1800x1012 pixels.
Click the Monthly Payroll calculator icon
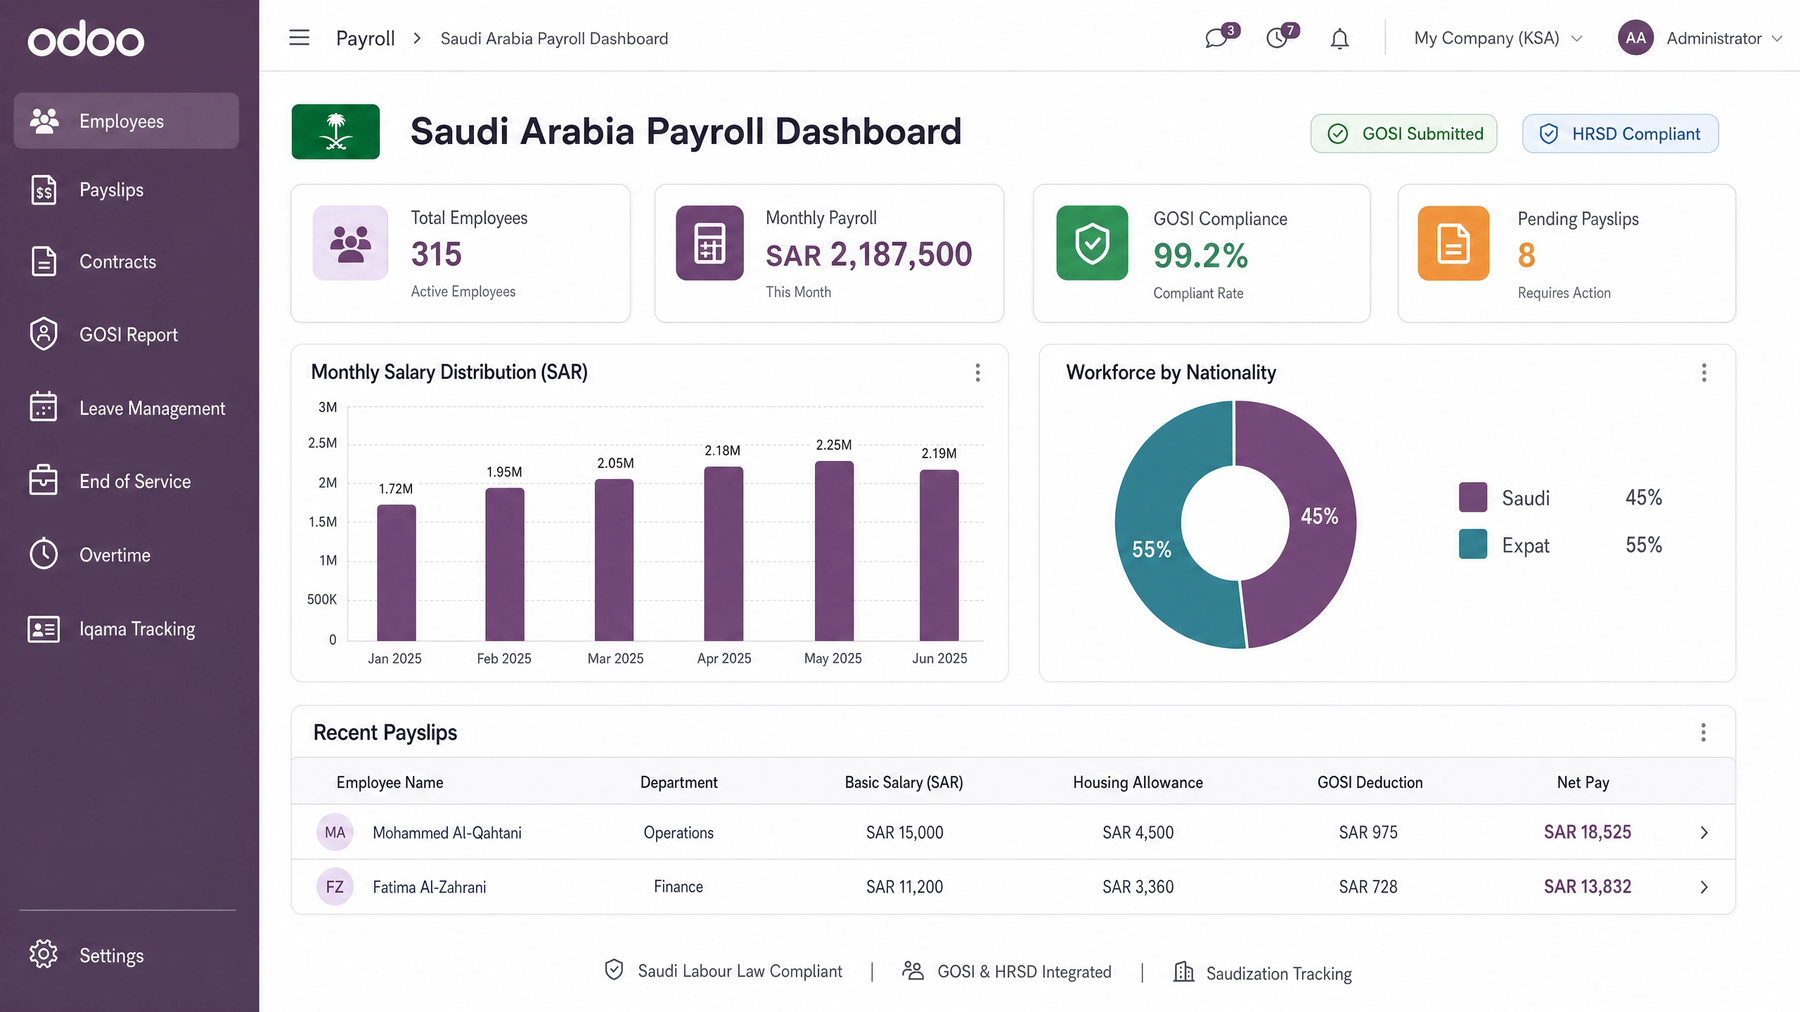[x=710, y=243]
